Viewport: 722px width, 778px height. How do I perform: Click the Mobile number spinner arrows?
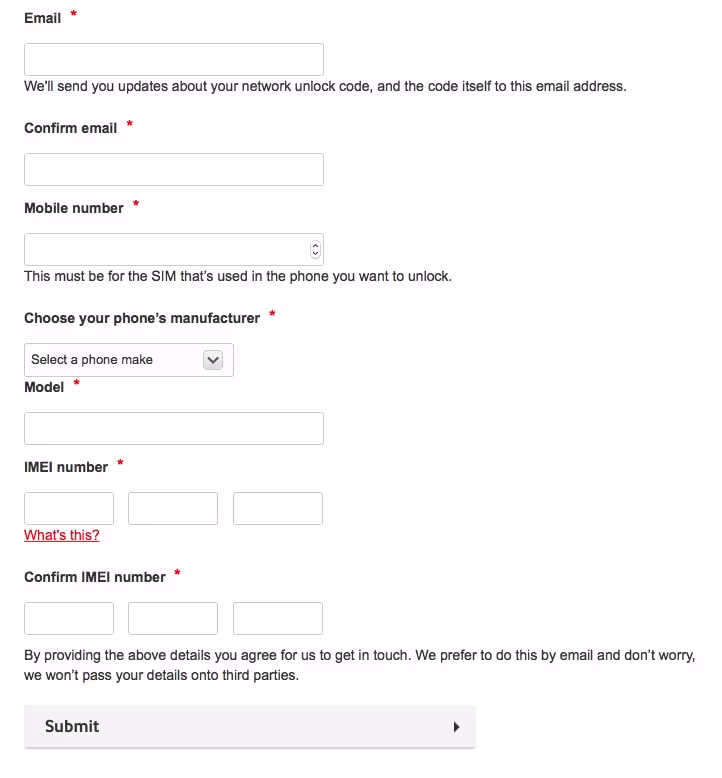(316, 250)
